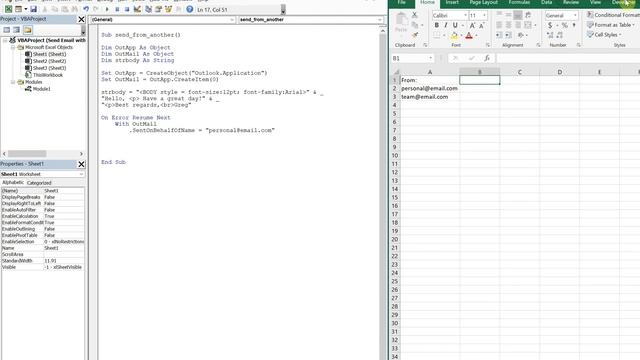
Task: Run the macro with the play icon
Action: (x=107, y=9)
